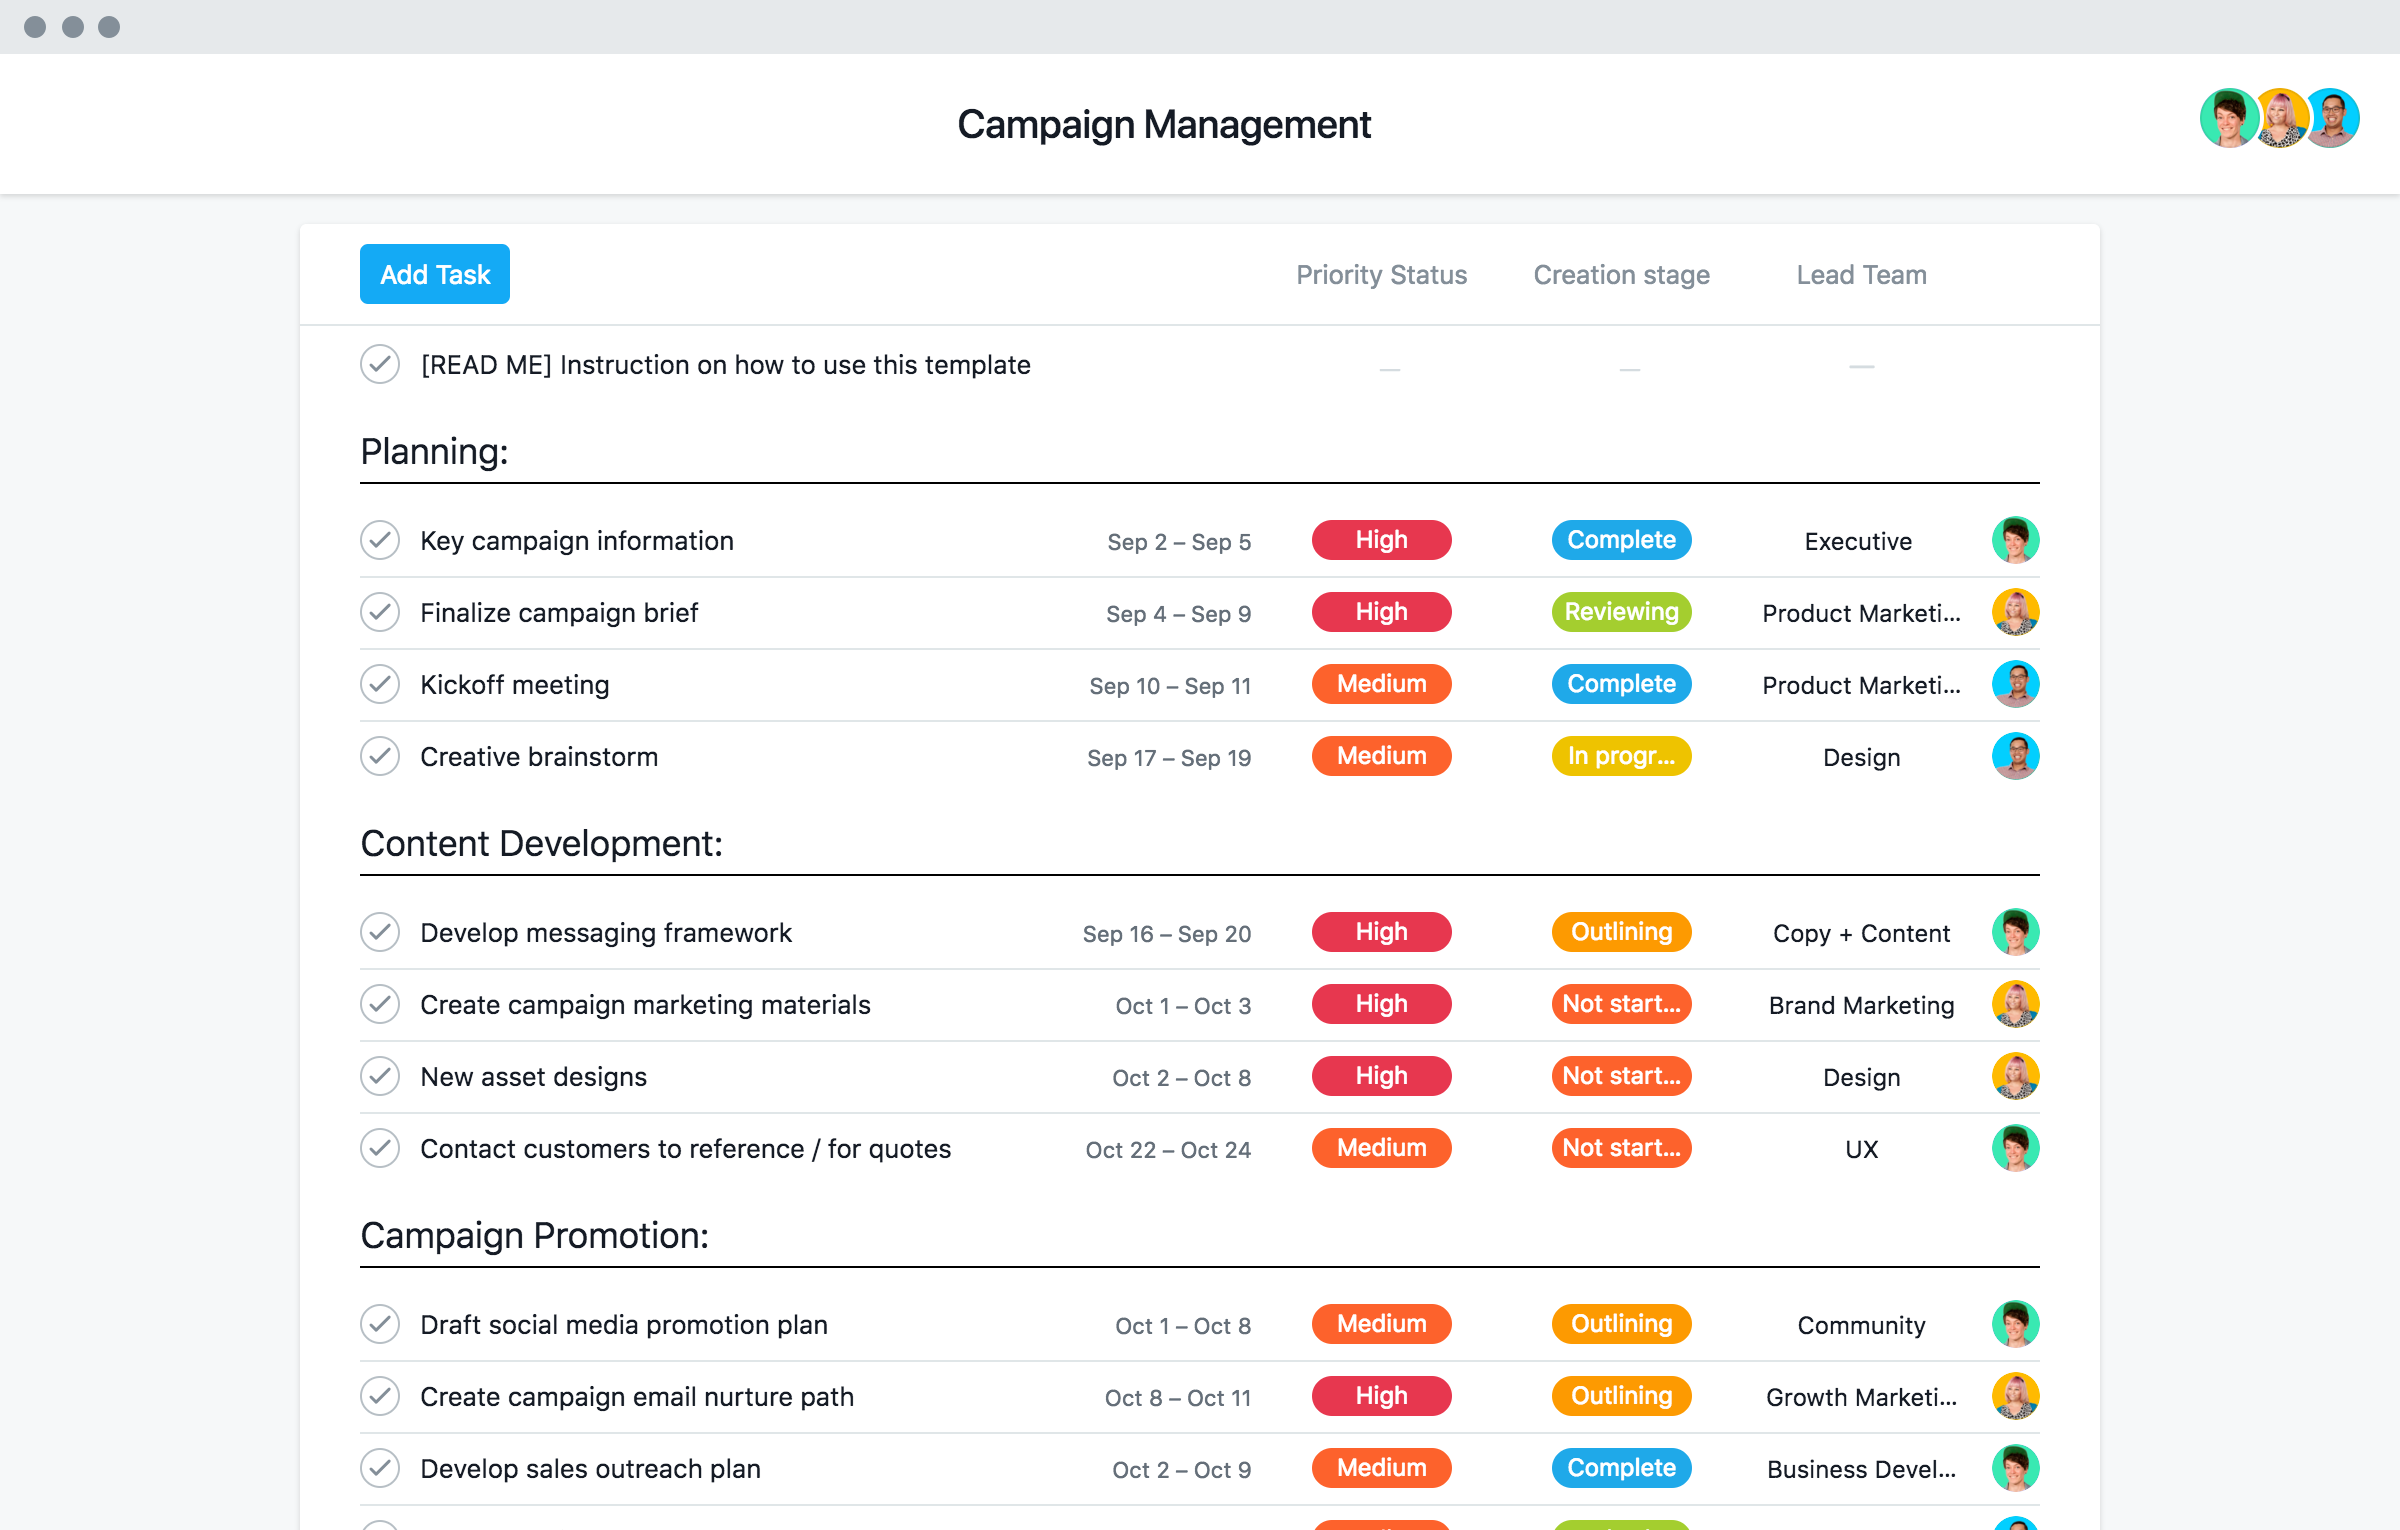Viewport: 2400px width, 1530px height.
Task: Click the 'Outlining' status badge on Develop messaging framework
Action: tap(1620, 930)
